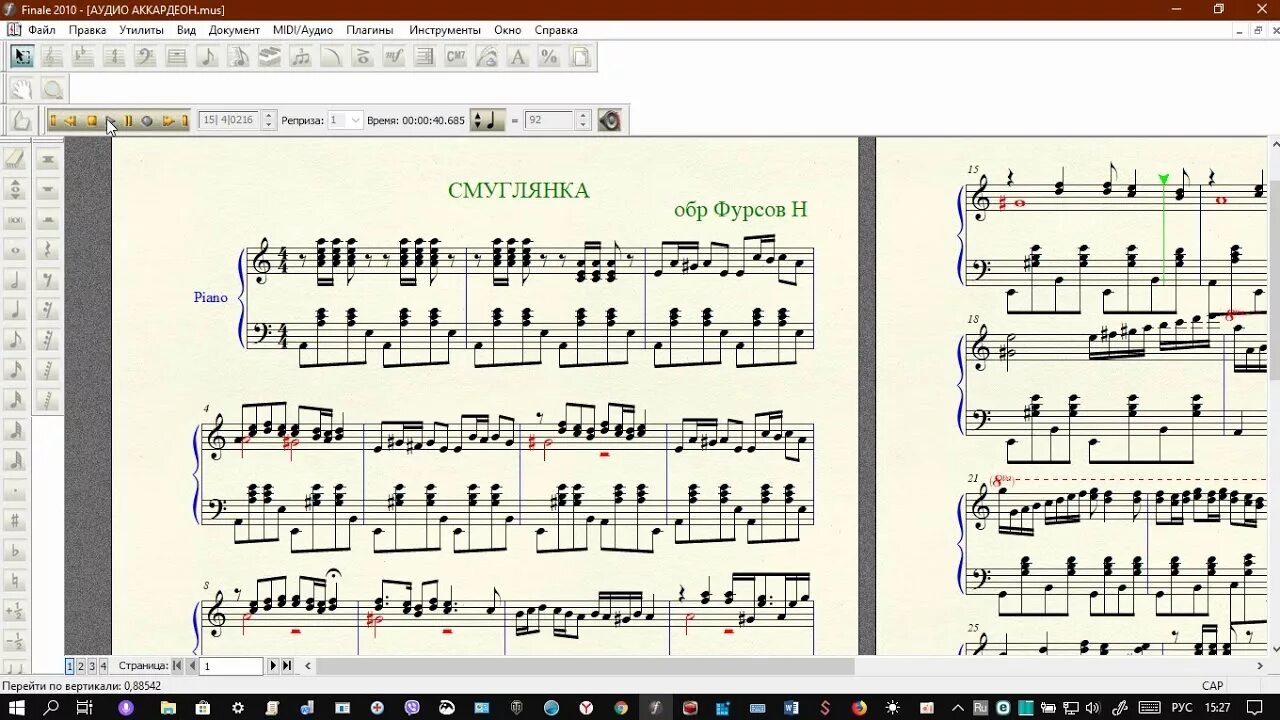Choose the whole note duration
The width and height of the screenshot is (1280, 720).
(x=15, y=249)
